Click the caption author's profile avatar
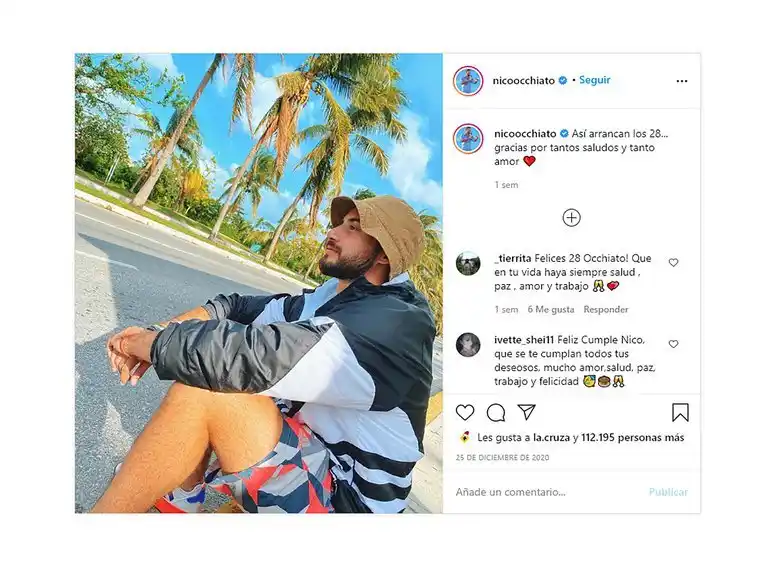This screenshot has width=768, height=576. [x=468, y=139]
